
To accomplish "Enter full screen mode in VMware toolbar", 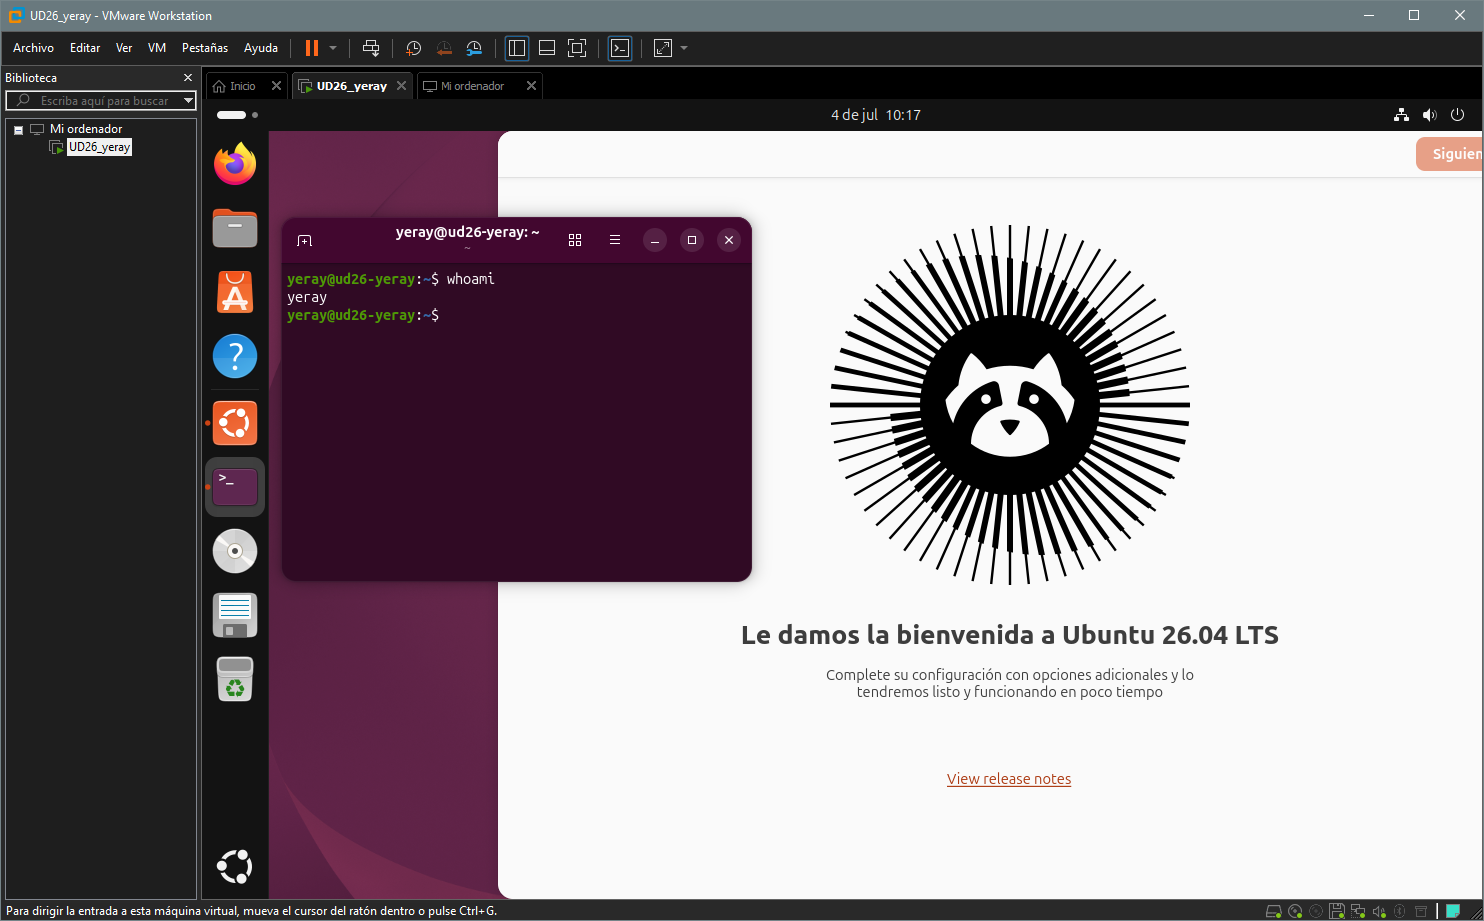I will click(577, 48).
